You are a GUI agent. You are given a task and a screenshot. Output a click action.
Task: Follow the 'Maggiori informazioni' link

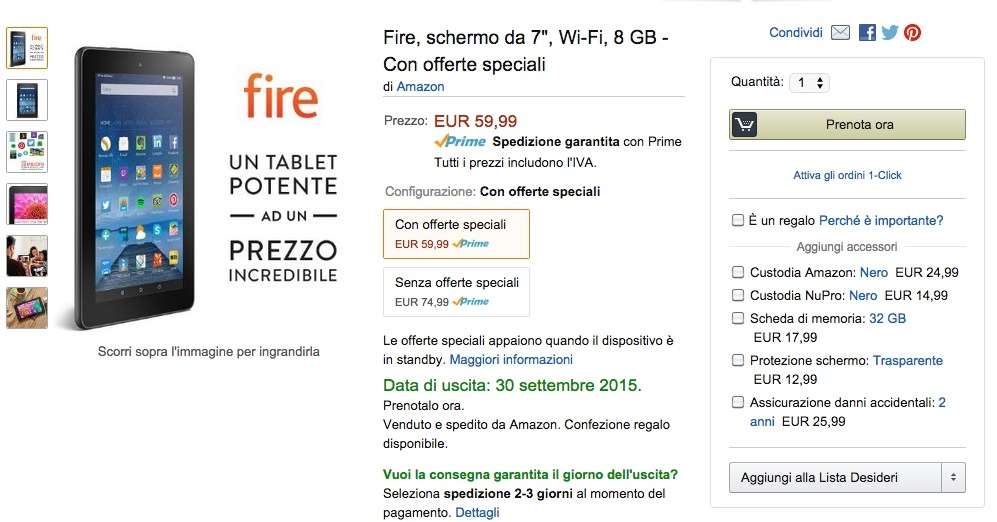click(x=511, y=359)
